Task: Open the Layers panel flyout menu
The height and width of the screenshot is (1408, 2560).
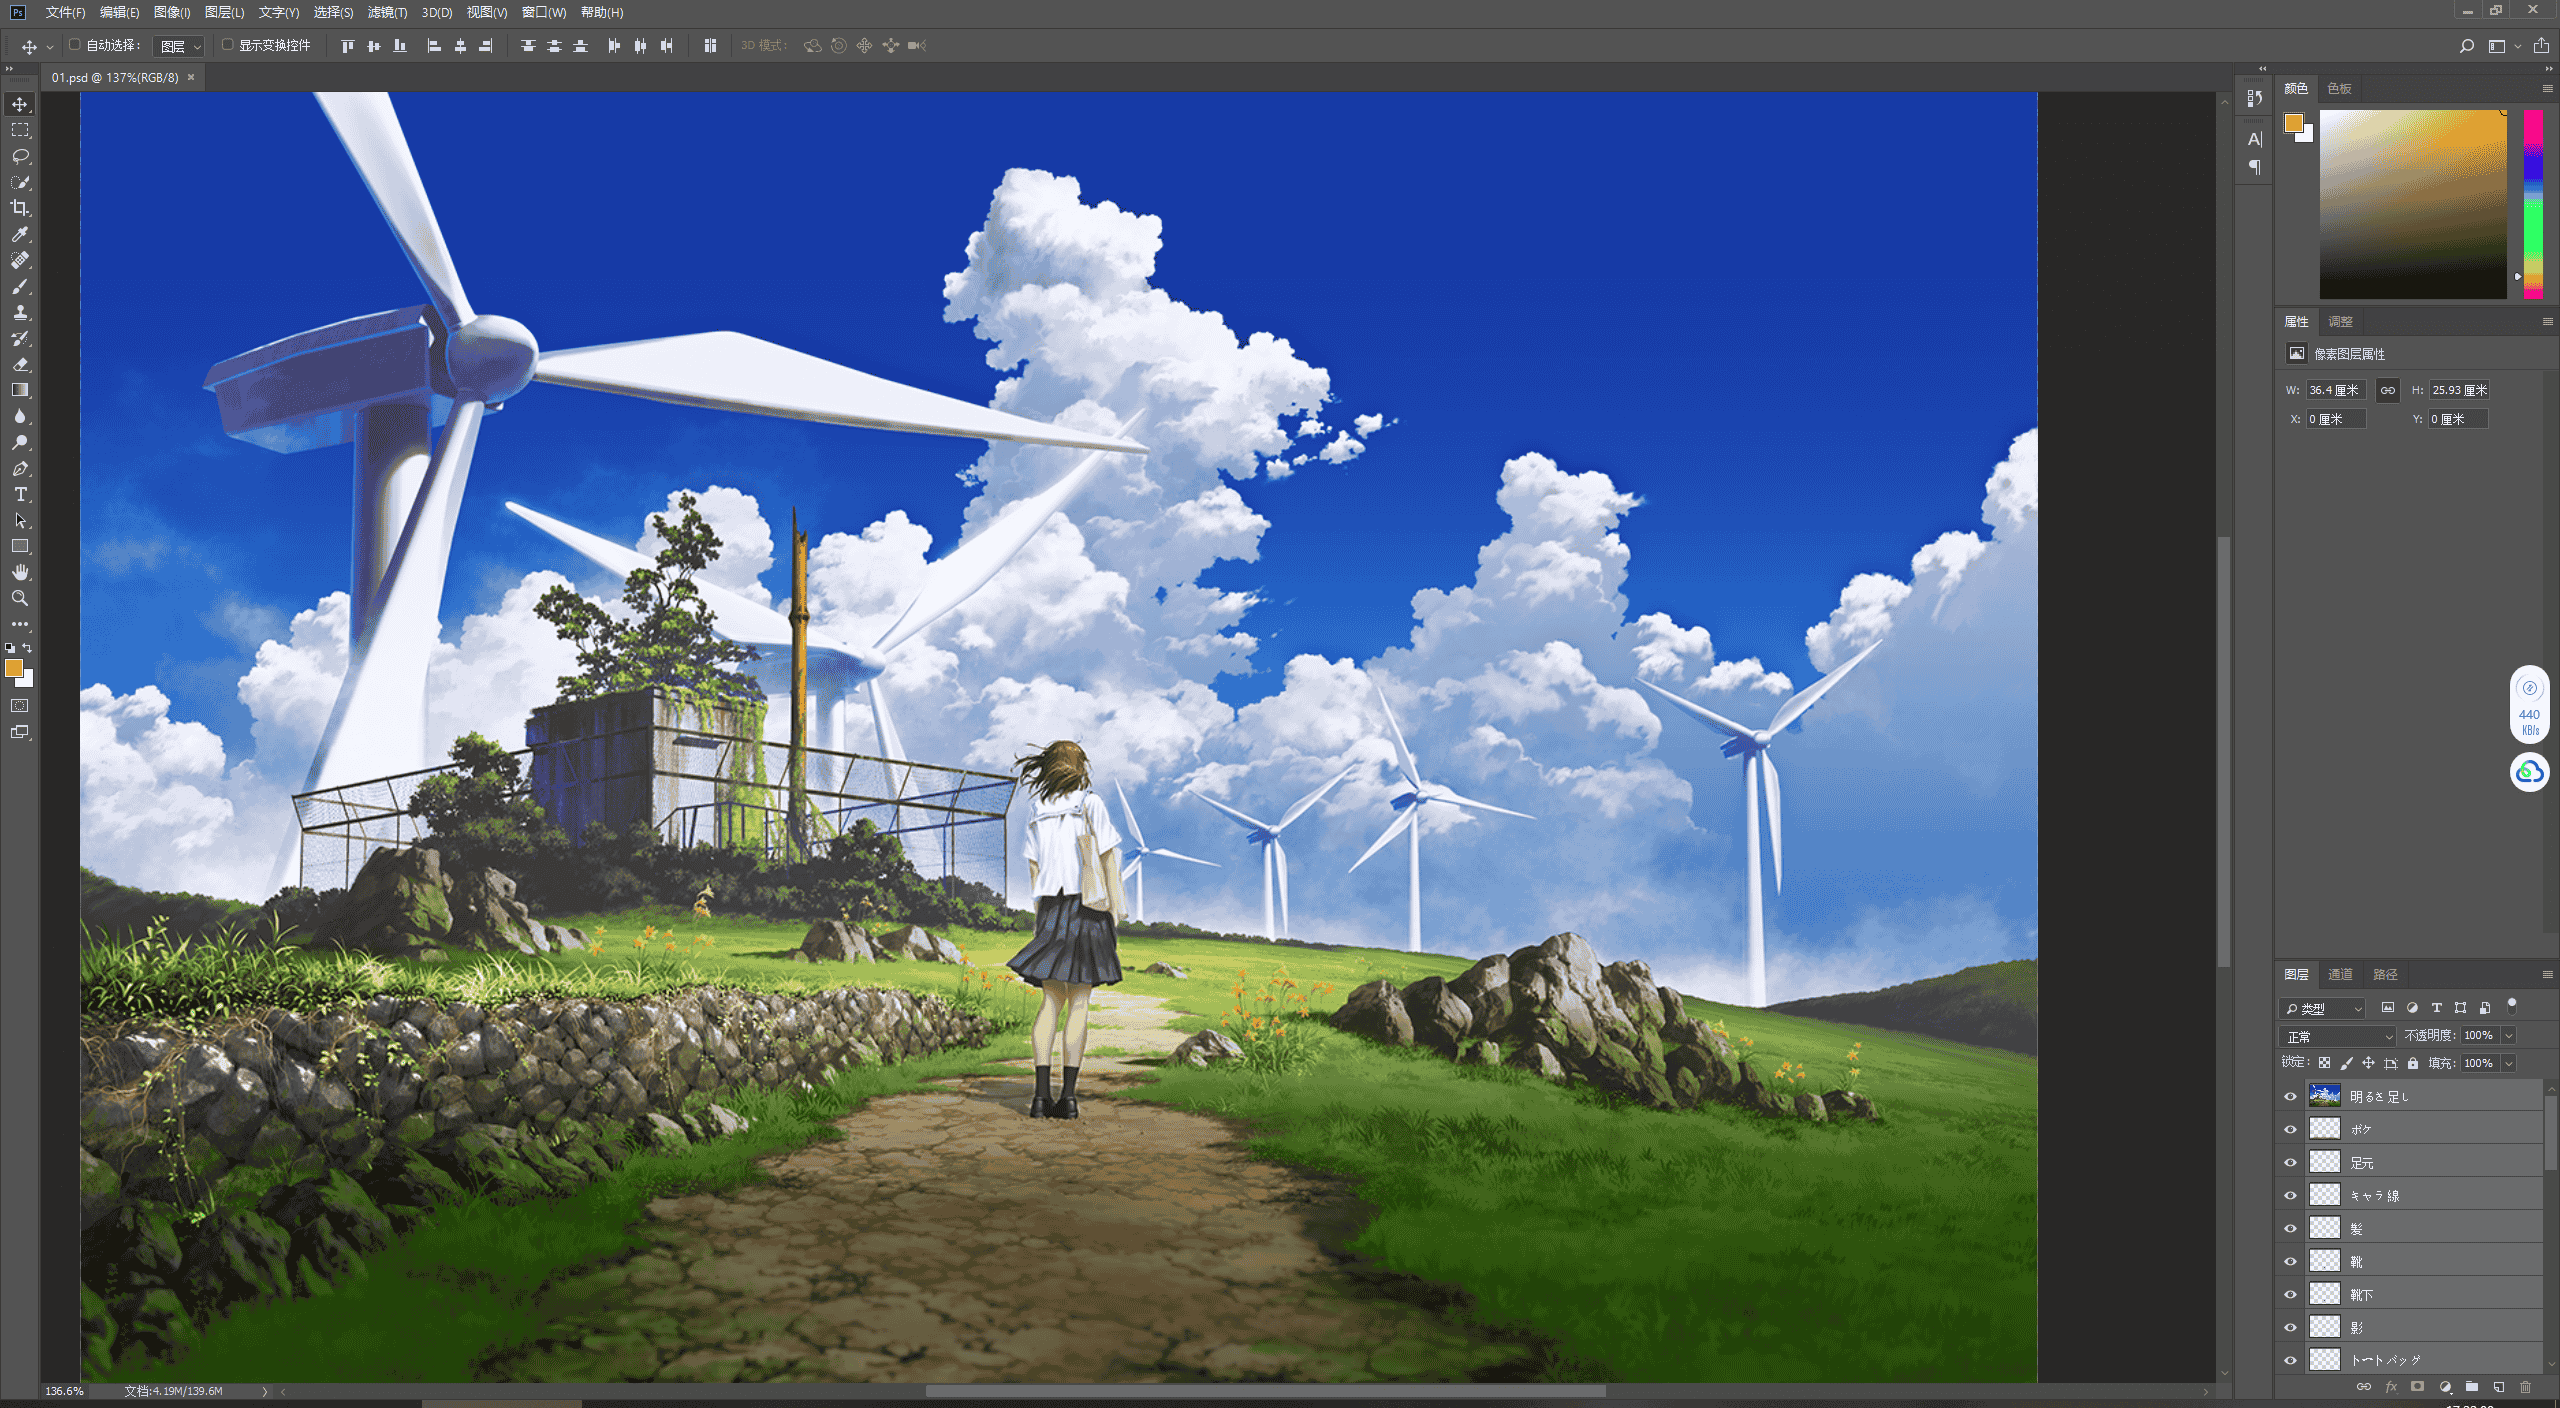Action: [2547, 974]
